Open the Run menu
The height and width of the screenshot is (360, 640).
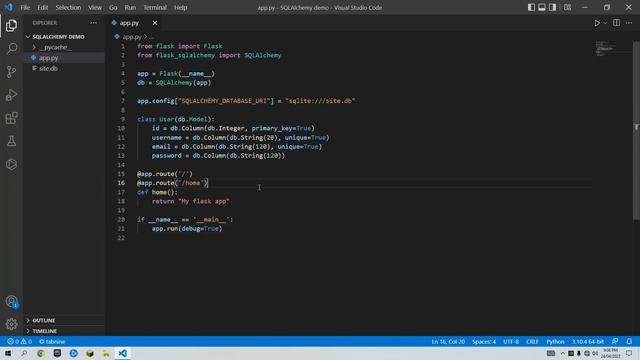pos(130,7)
